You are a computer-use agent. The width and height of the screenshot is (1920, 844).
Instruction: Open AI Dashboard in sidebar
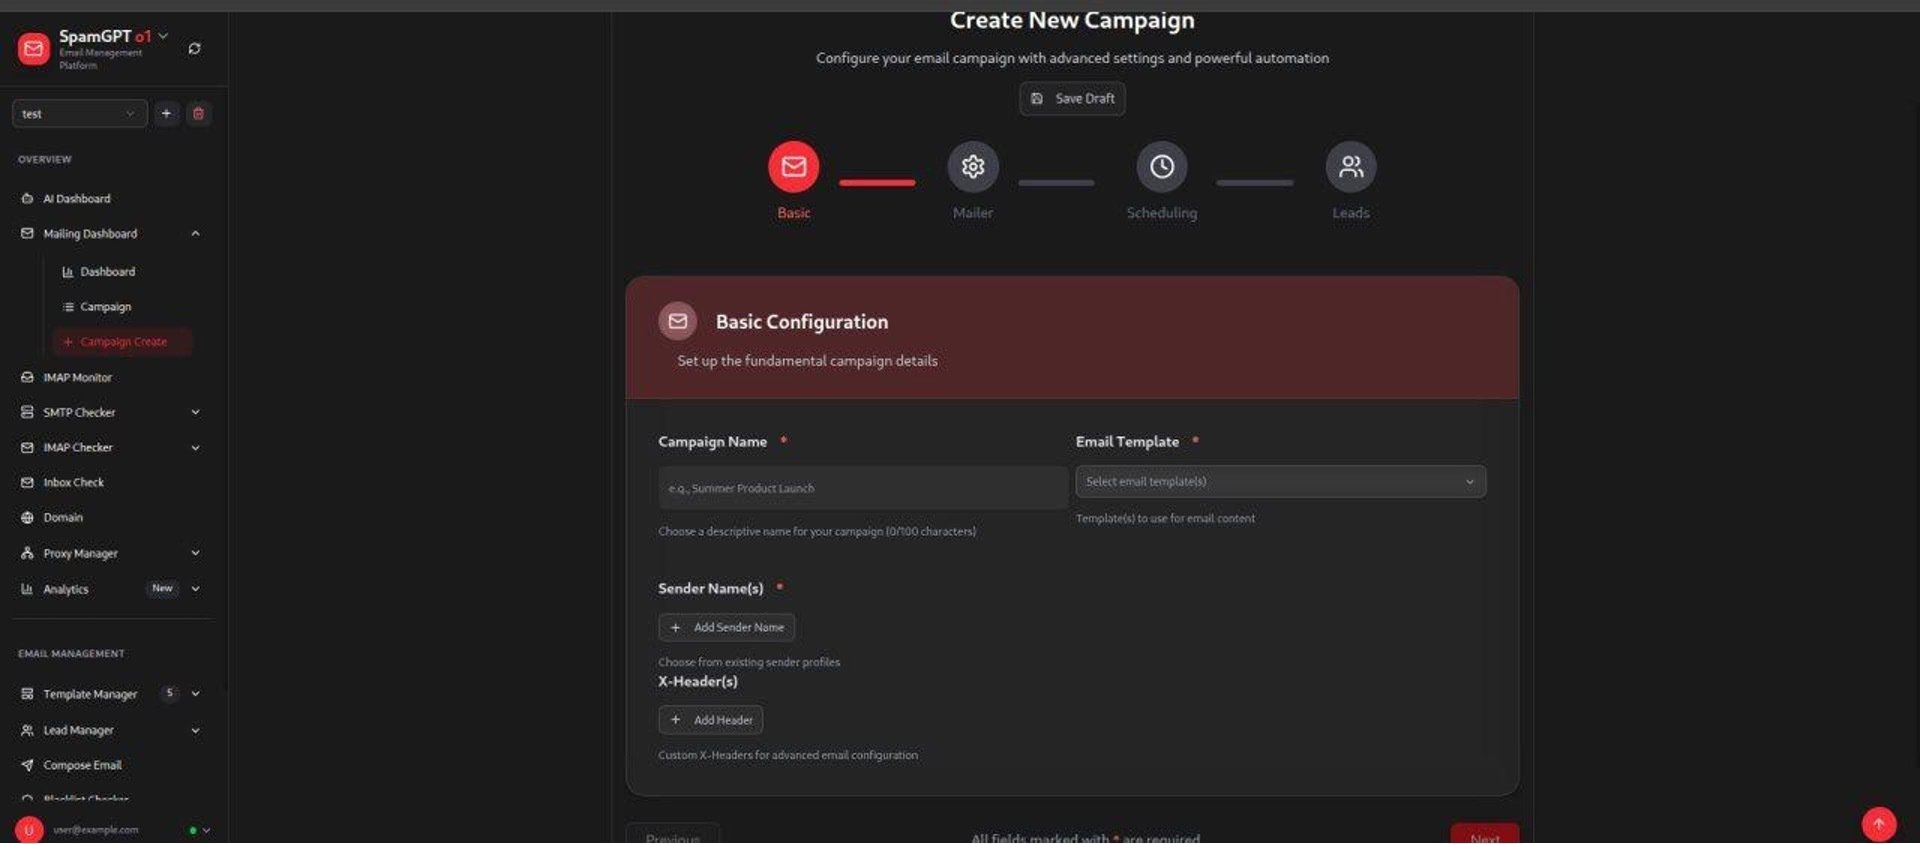[76, 199]
